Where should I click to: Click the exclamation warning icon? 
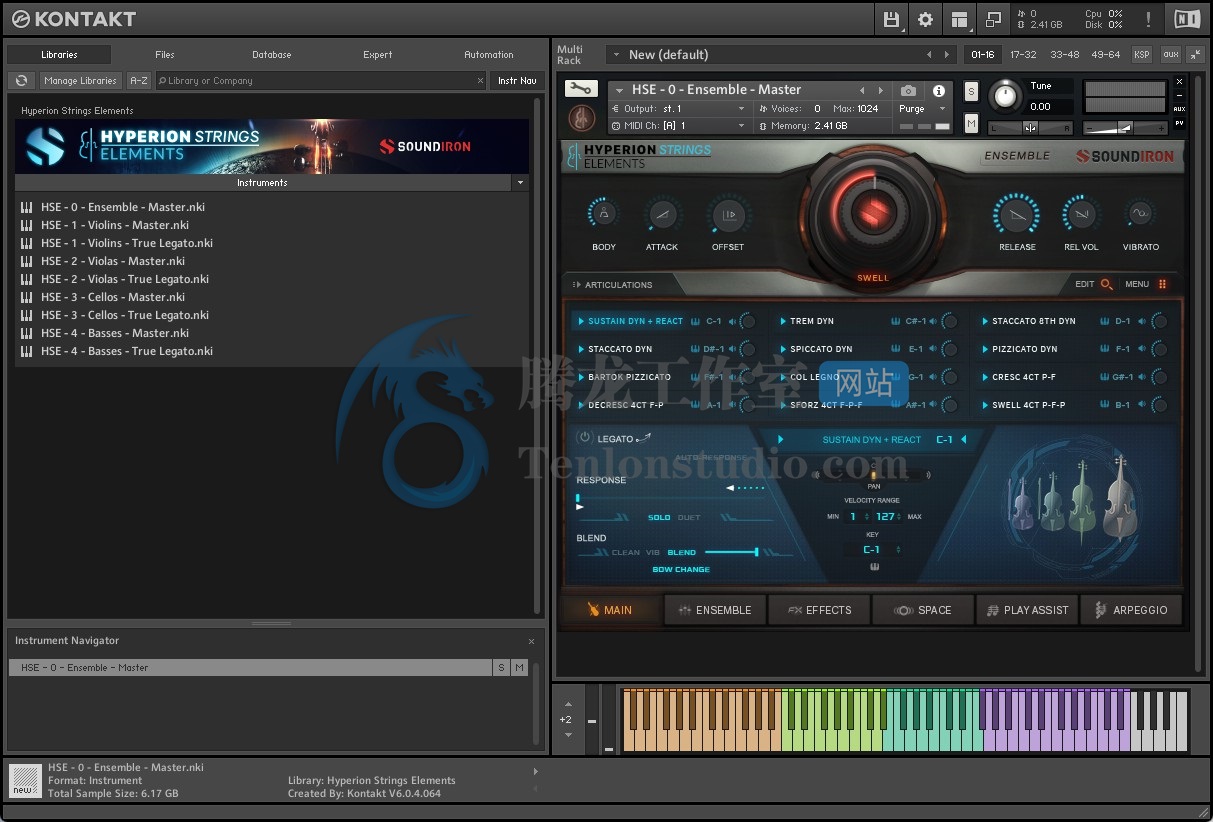point(1148,19)
